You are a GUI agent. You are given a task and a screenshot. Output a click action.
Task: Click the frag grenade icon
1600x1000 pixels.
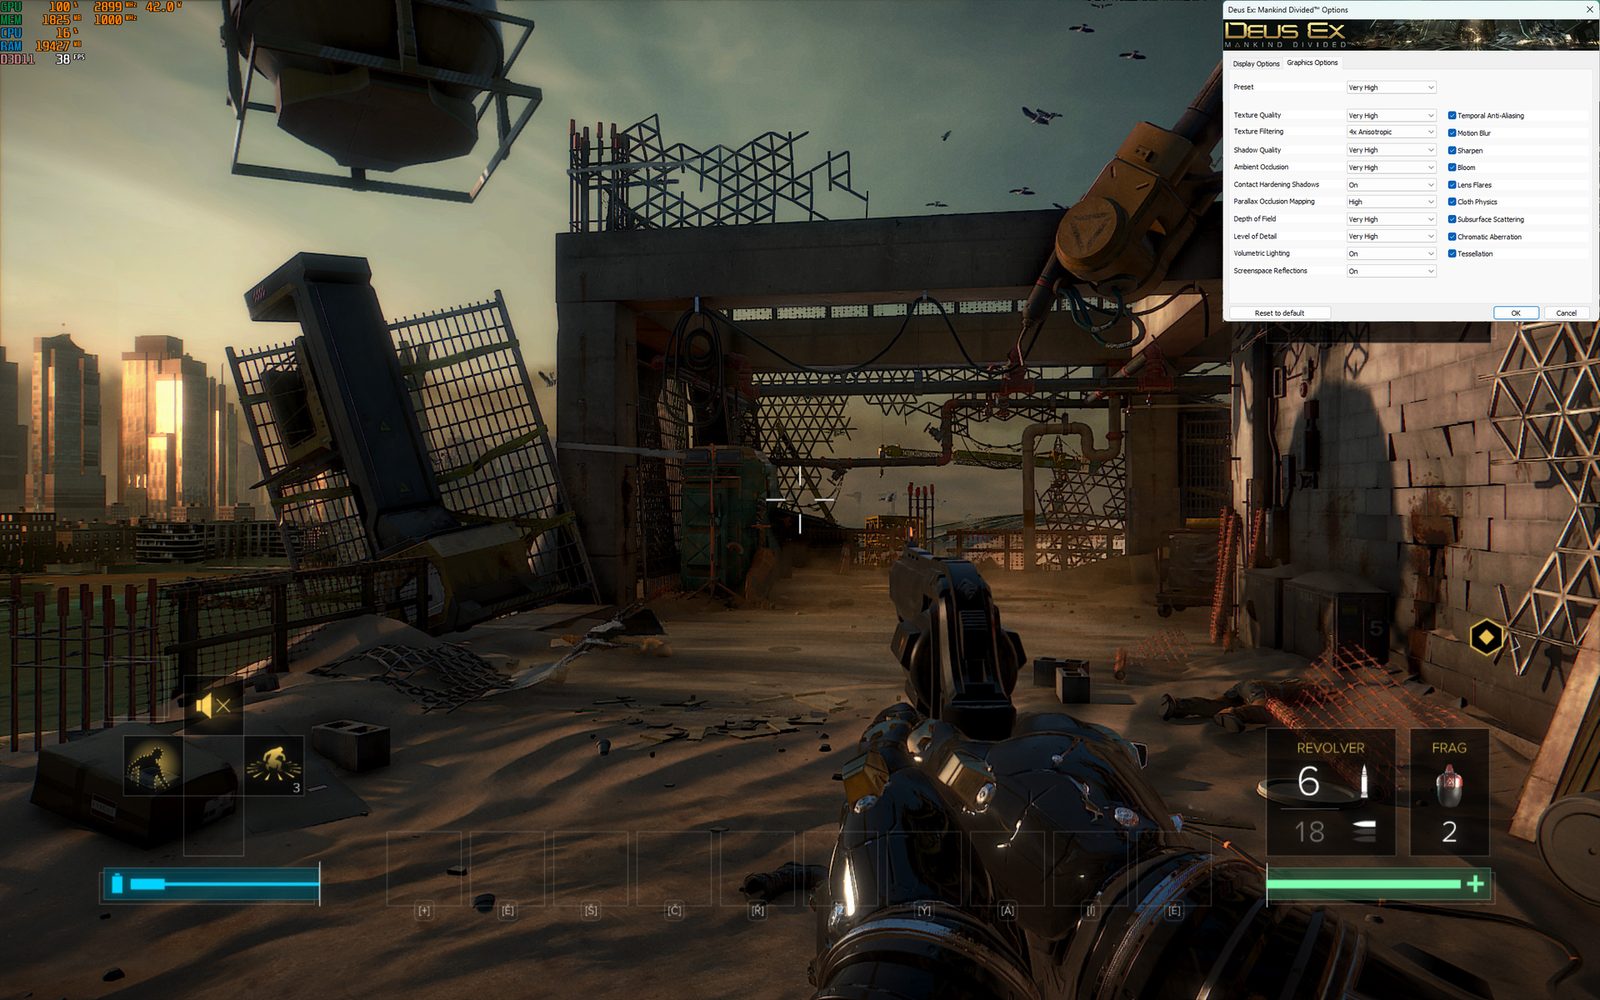1449,785
